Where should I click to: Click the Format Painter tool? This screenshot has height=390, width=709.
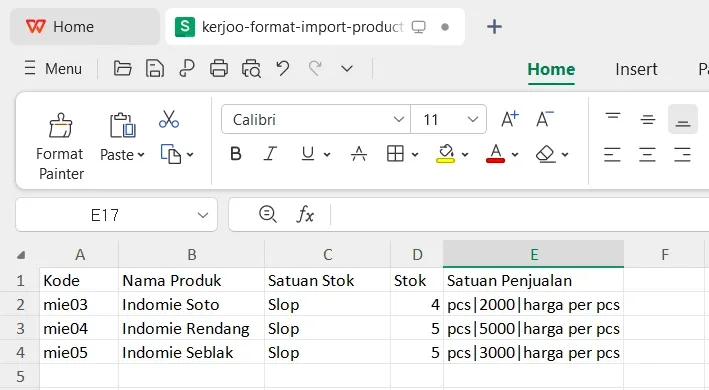[x=60, y=146]
